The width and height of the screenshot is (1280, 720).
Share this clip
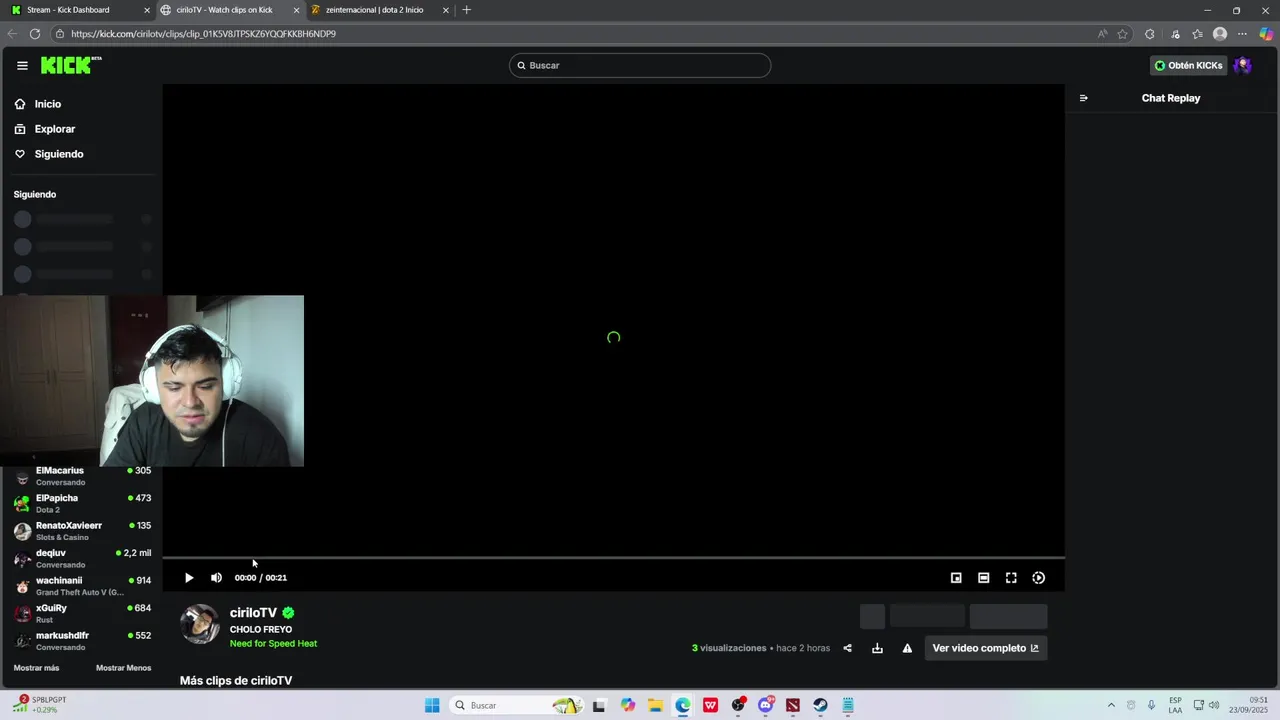(x=847, y=648)
